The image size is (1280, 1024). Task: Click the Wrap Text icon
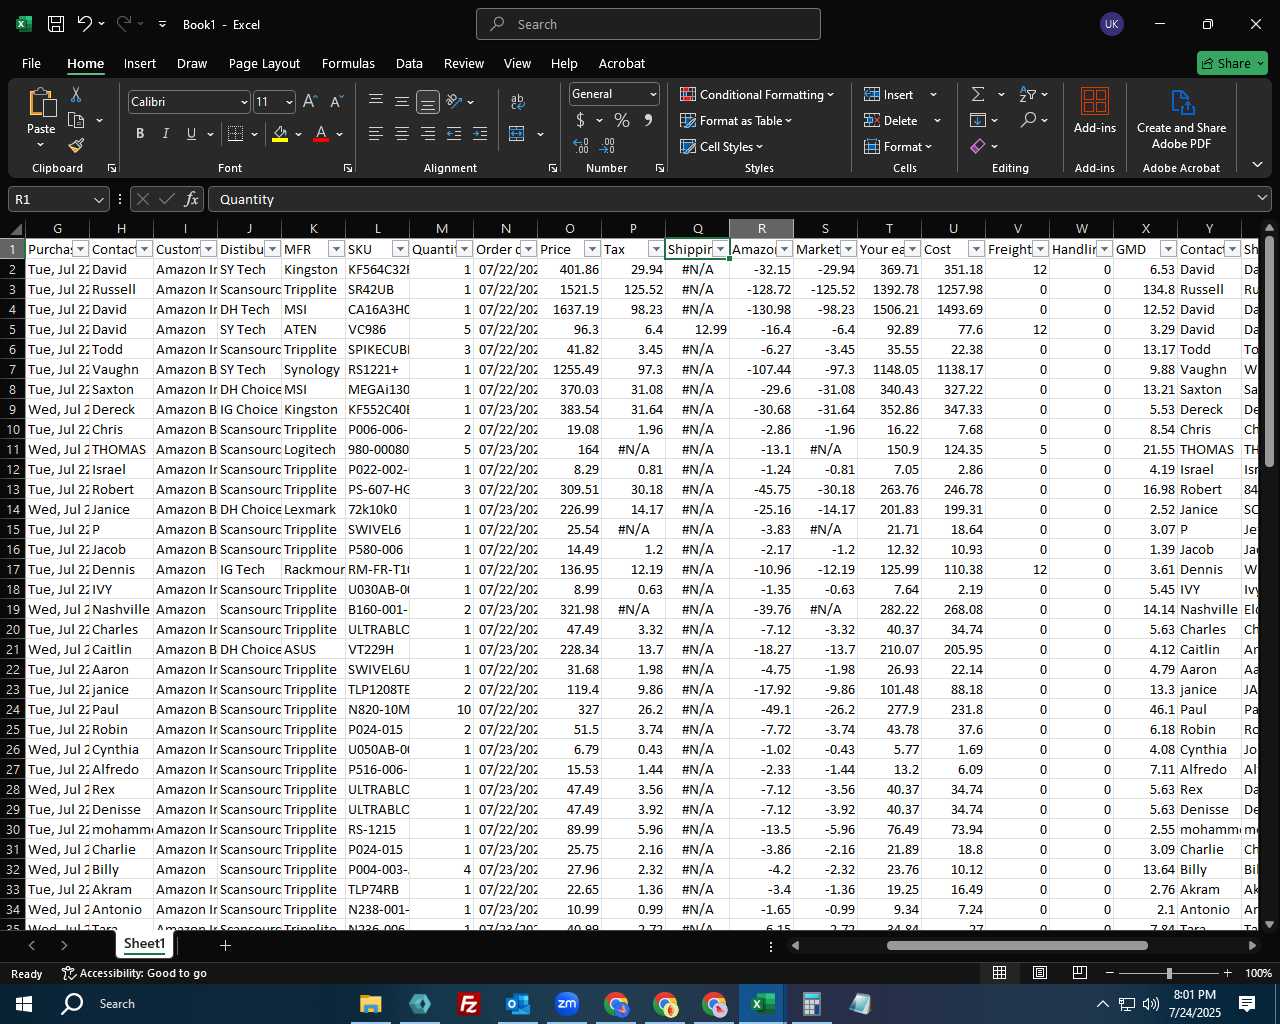tap(518, 101)
